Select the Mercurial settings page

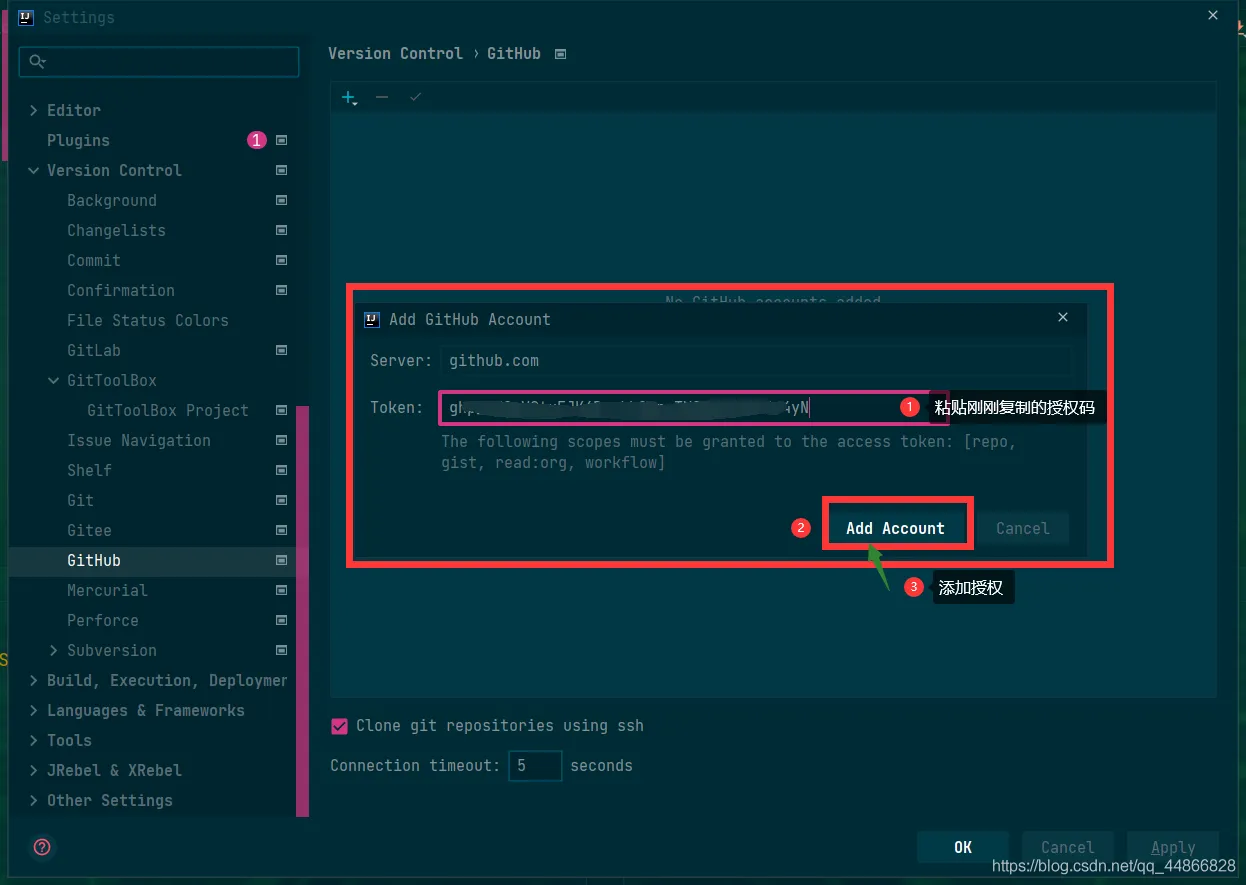[107, 590]
